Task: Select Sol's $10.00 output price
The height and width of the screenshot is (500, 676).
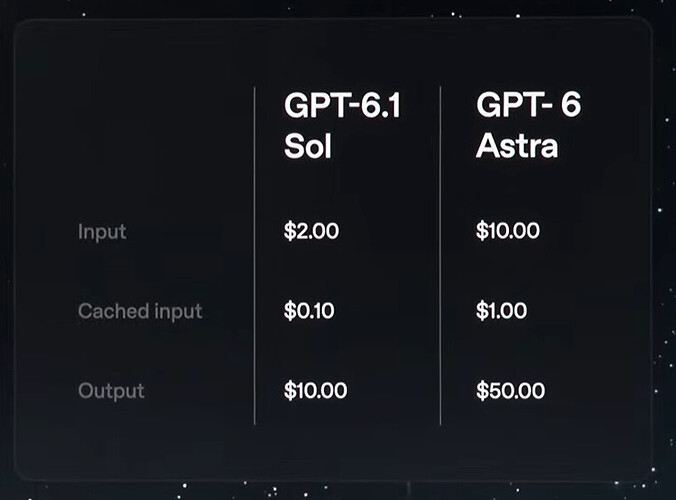Action: click(316, 391)
